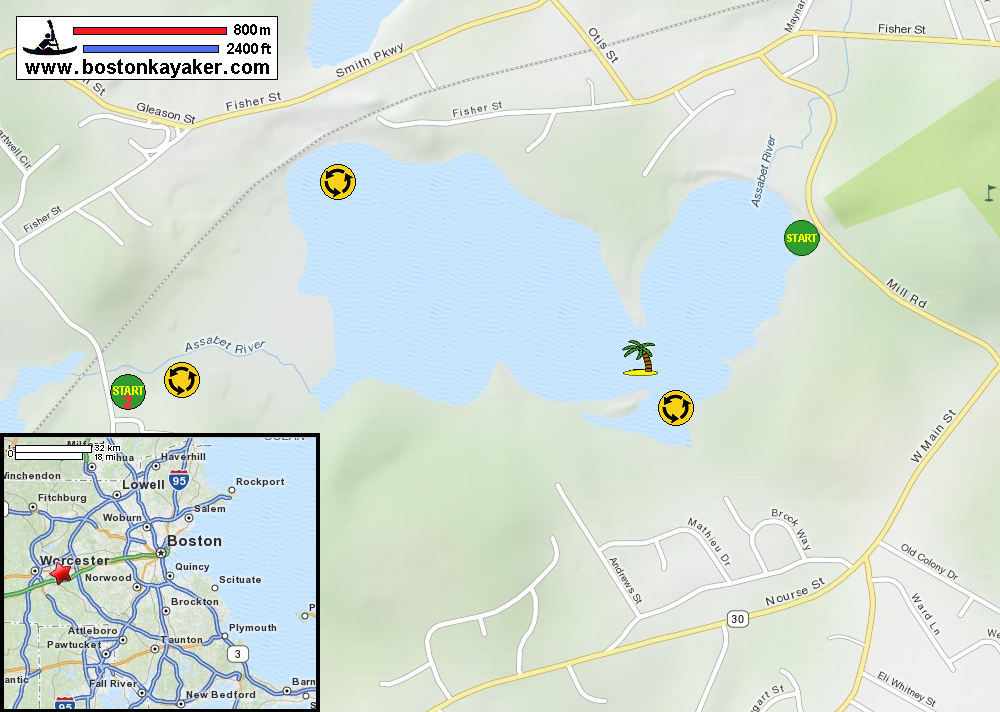Click the Eli Whitney St street label
Screen dimensions: 1000x712
(x=906, y=688)
